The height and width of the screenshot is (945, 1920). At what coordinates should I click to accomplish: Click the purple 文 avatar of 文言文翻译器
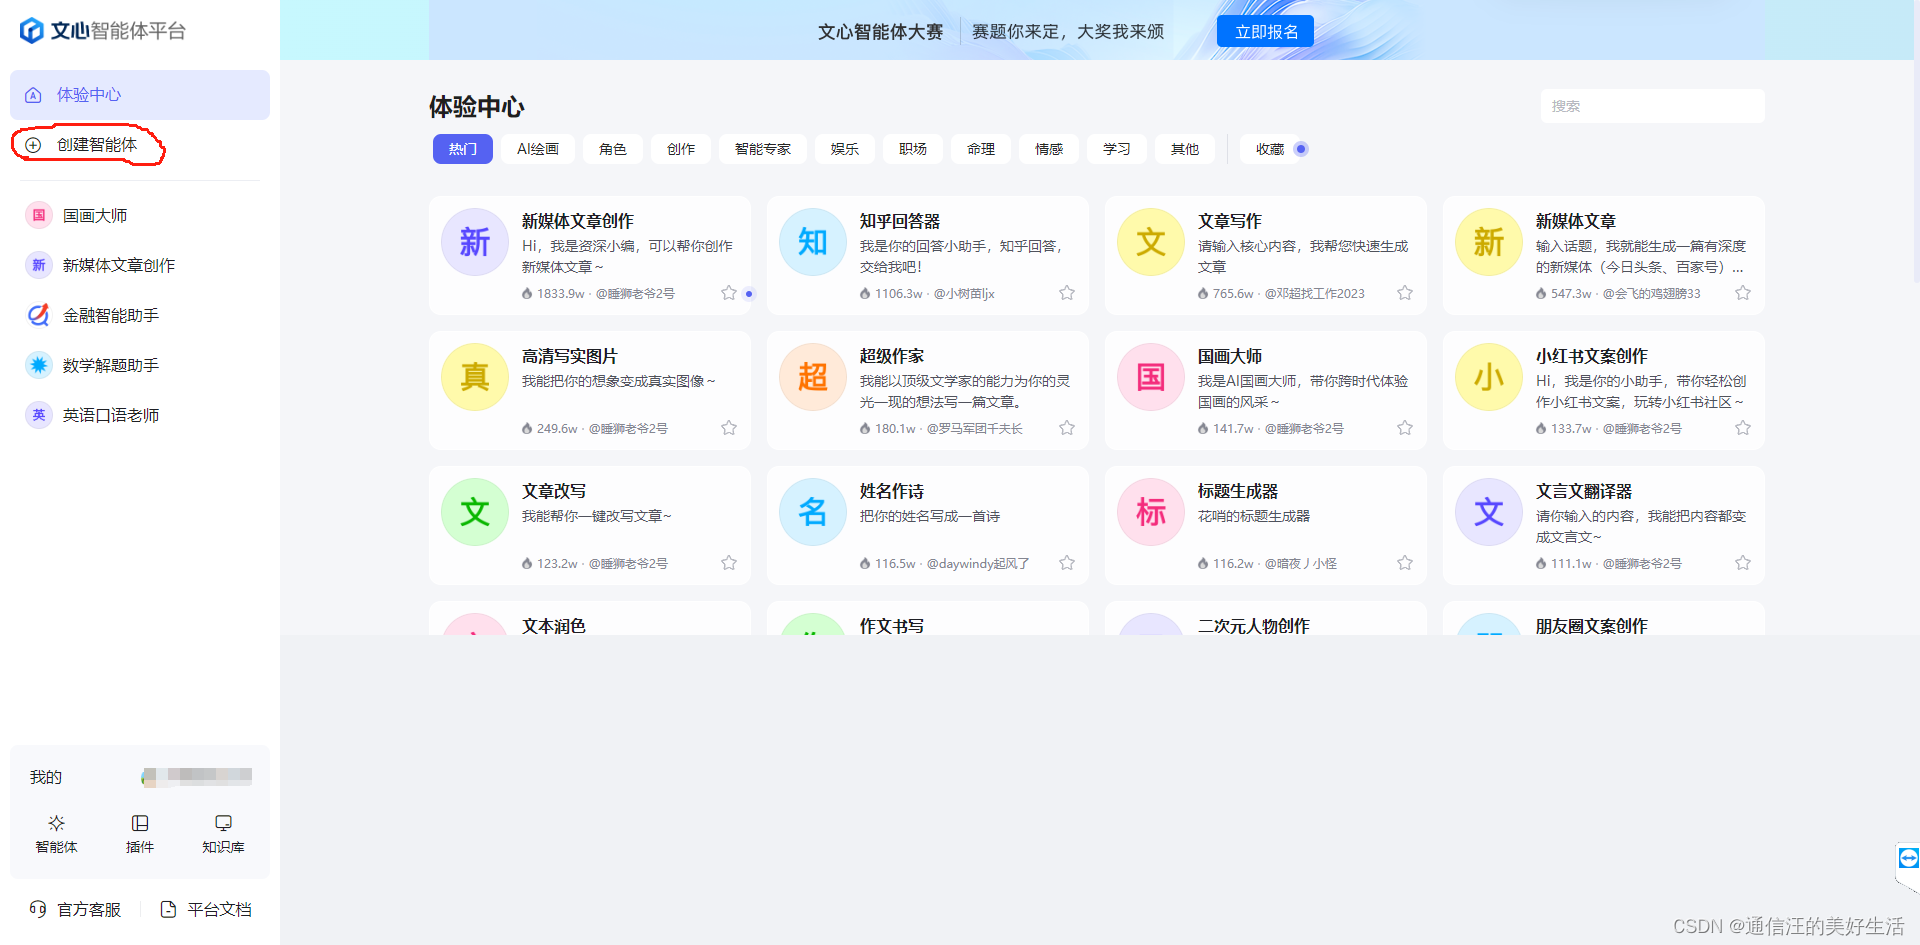[x=1489, y=512]
